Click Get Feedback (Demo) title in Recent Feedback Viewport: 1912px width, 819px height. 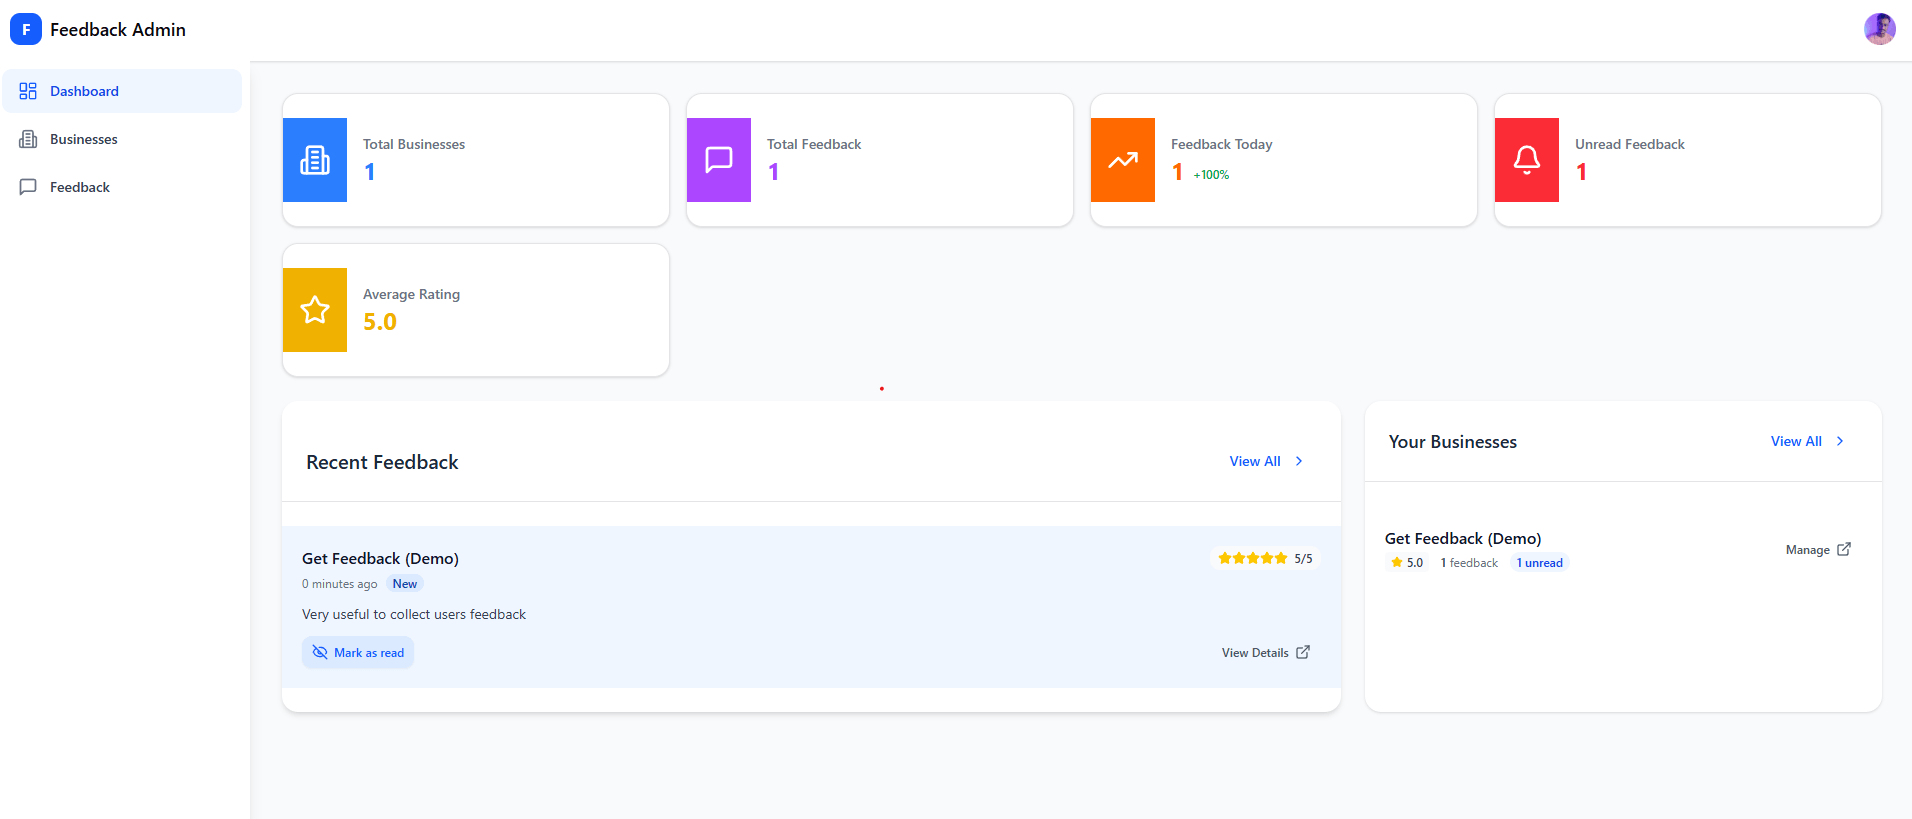pyautogui.click(x=380, y=558)
